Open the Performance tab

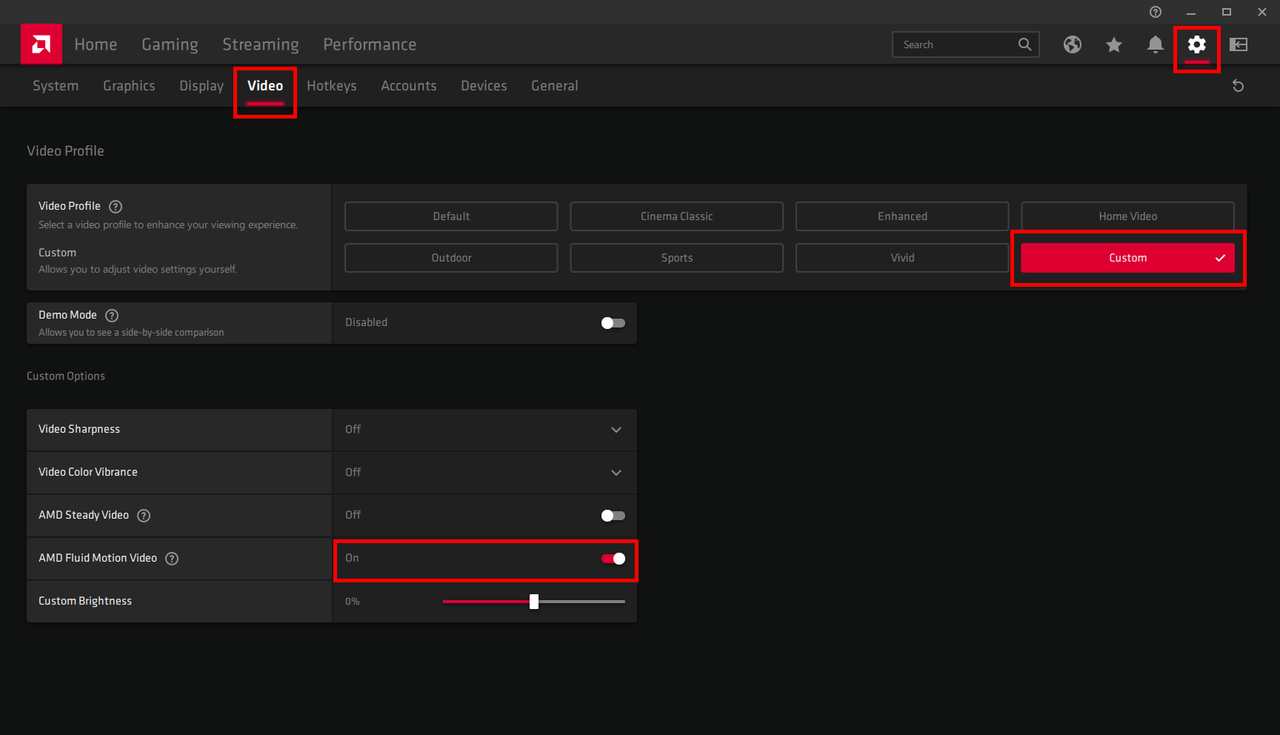click(369, 44)
